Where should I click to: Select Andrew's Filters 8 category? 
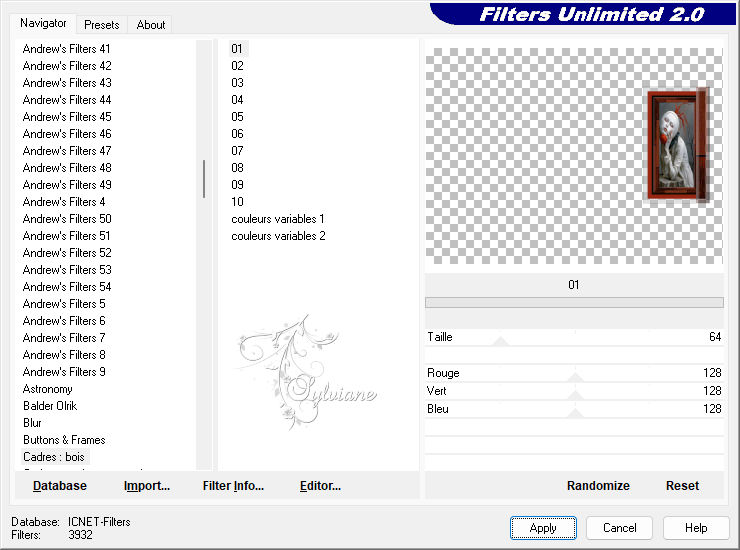click(64, 355)
